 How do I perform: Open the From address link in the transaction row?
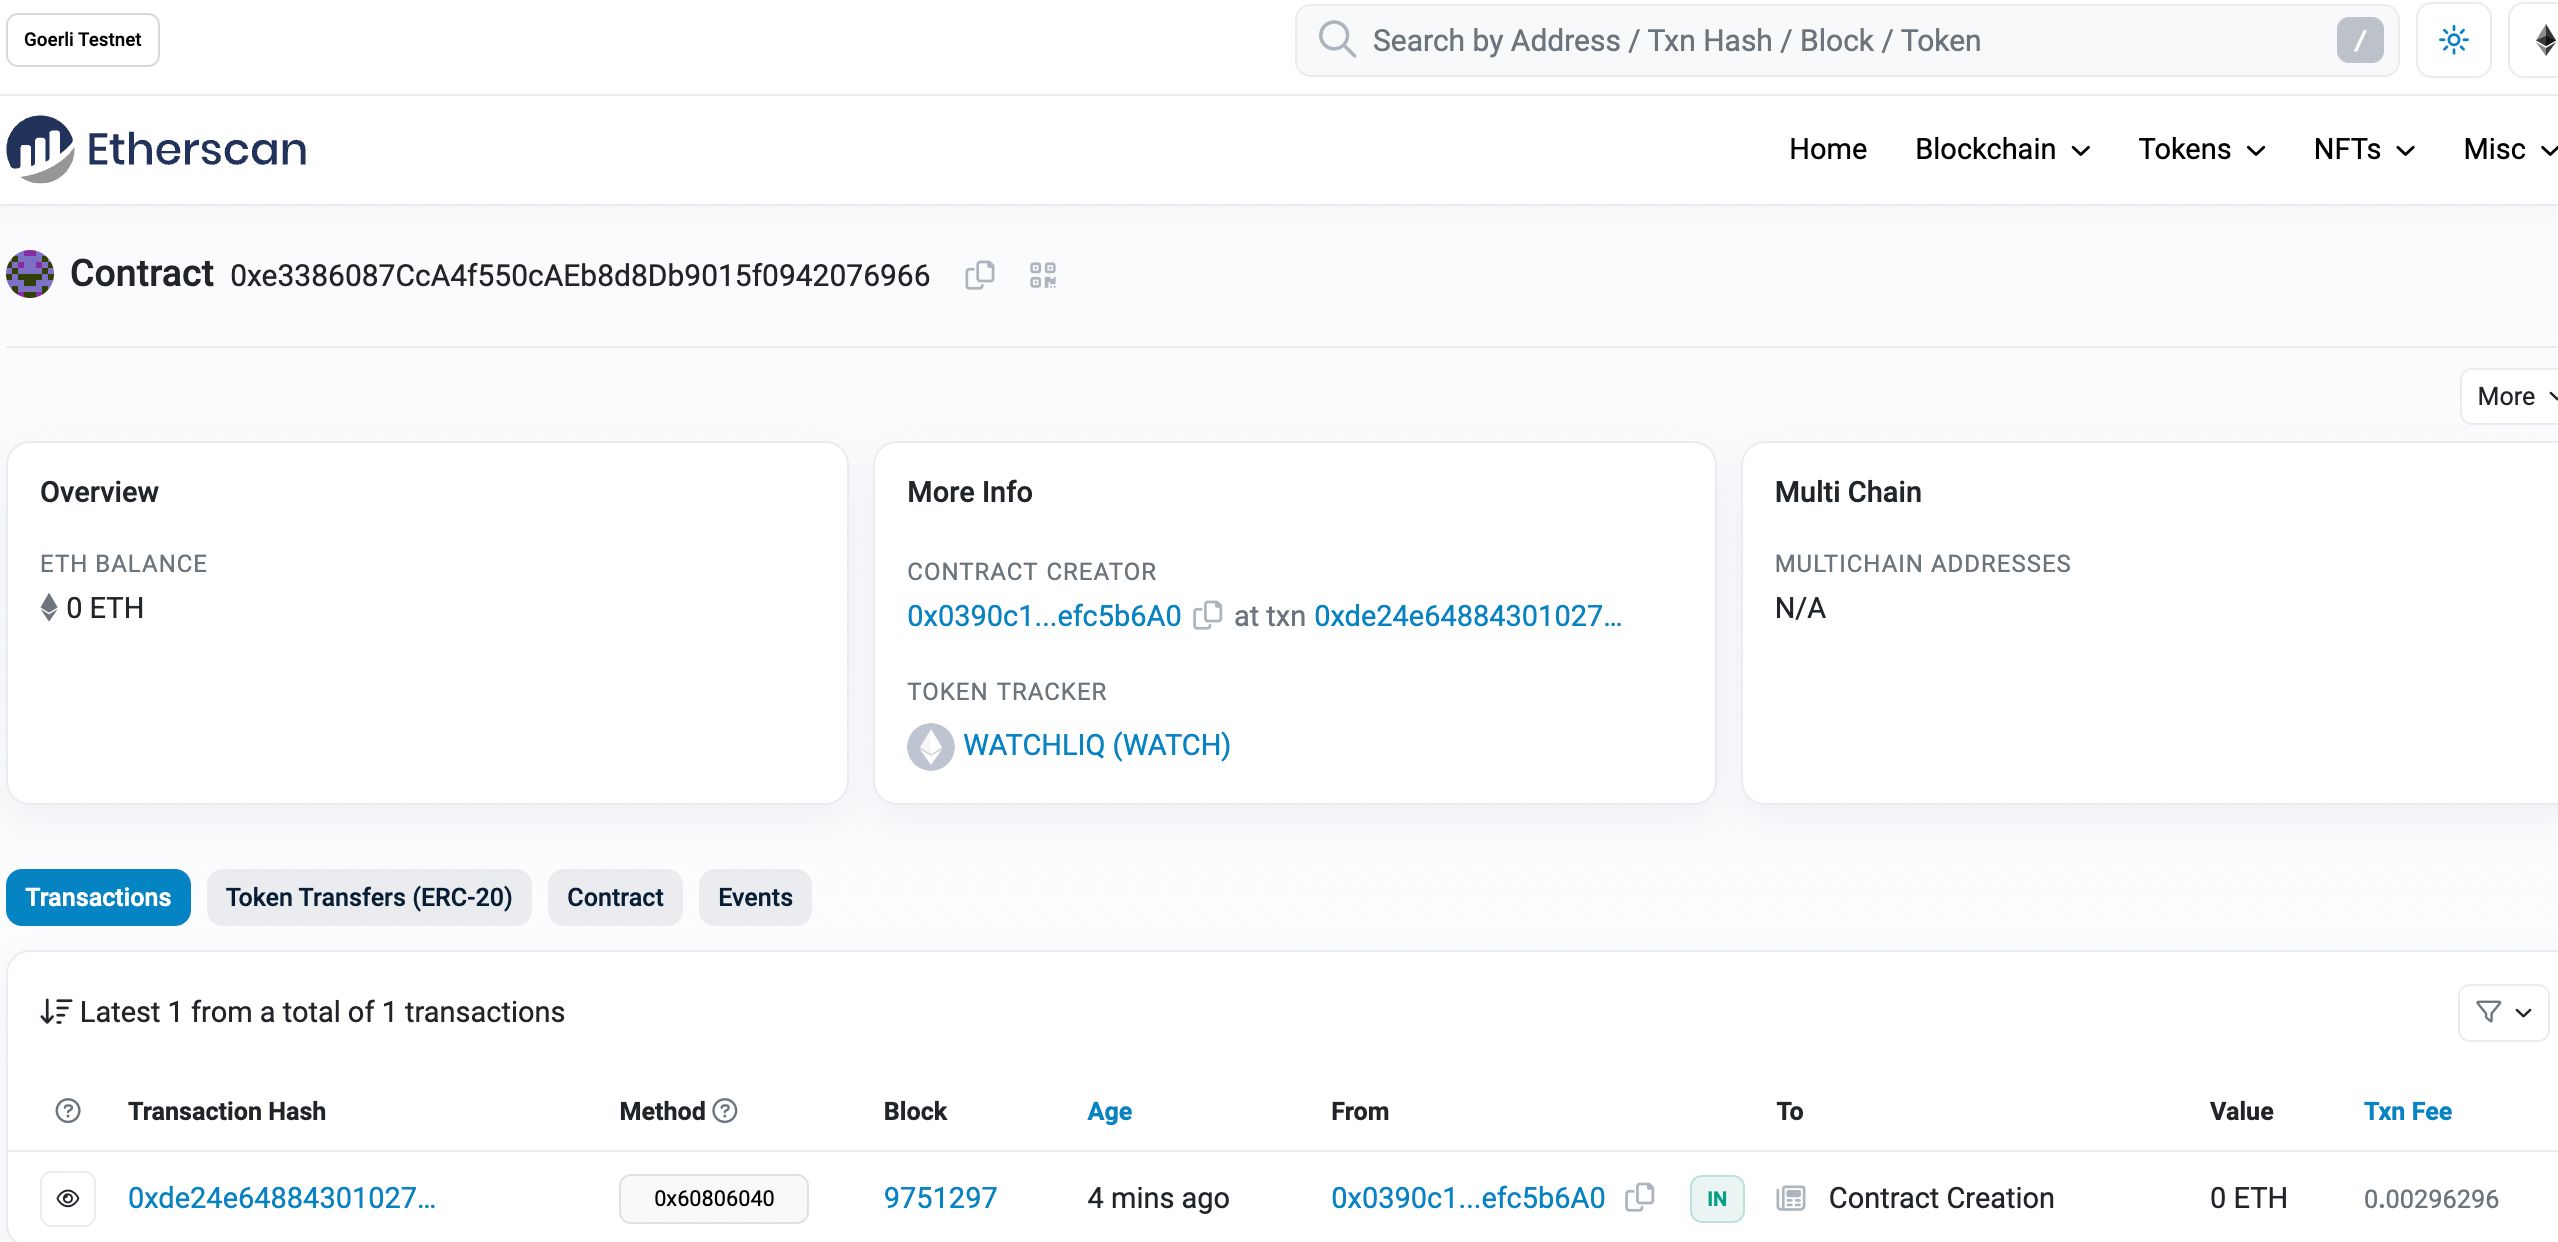coord(1468,1197)
